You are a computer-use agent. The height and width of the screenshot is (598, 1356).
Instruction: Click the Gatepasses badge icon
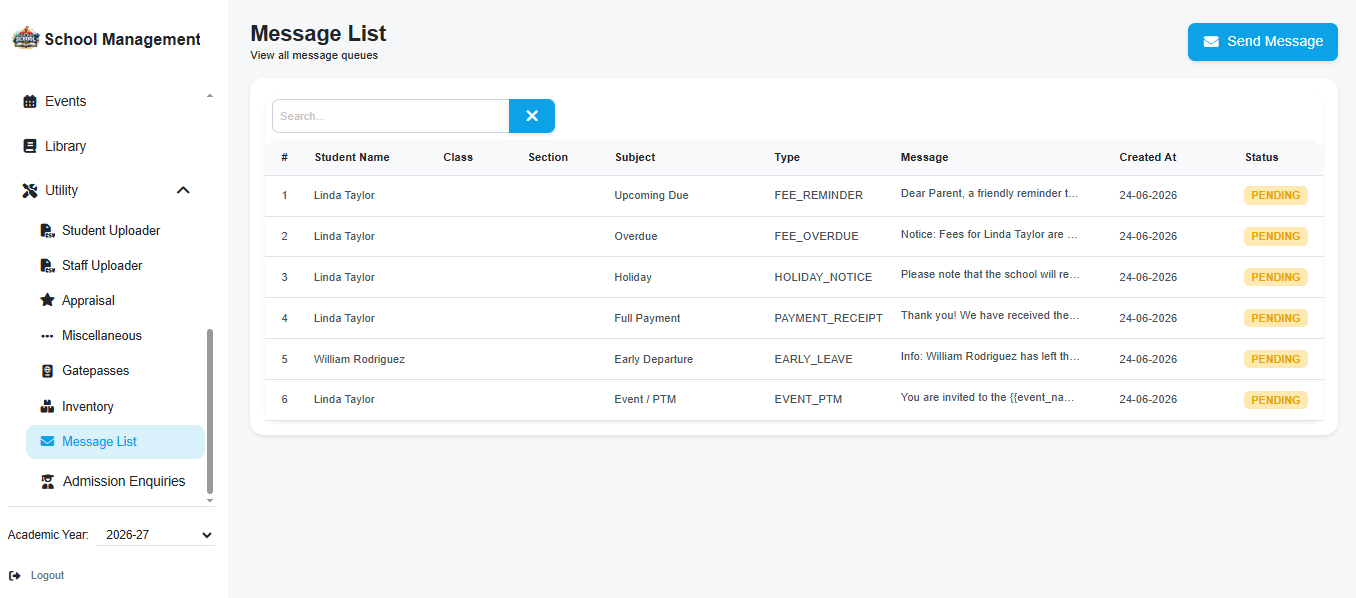click(x=47, y=371)
